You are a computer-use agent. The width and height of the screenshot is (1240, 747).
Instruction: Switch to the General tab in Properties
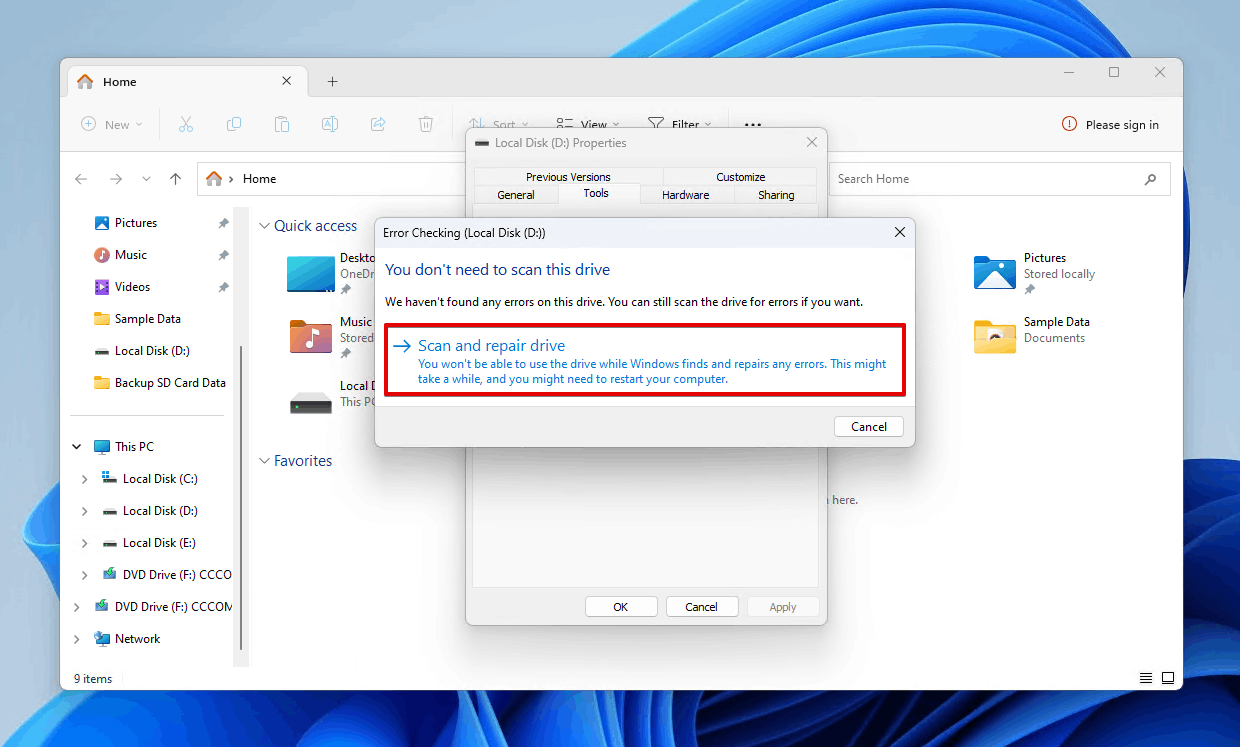tap(516, 195)
